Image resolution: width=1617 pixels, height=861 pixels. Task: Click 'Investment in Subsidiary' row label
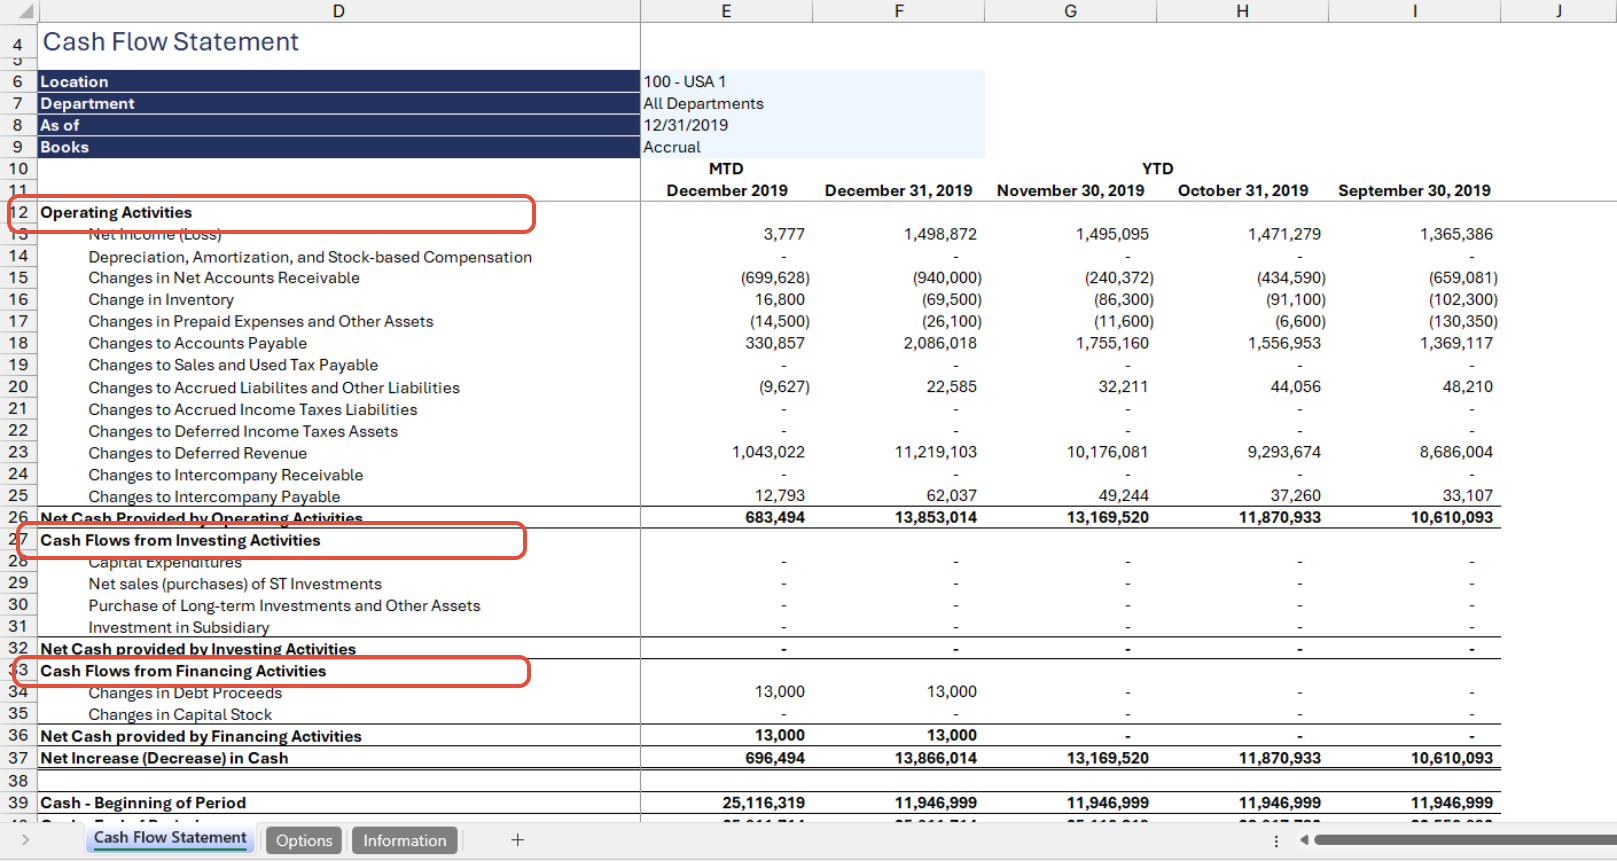(x=179, y=628)
